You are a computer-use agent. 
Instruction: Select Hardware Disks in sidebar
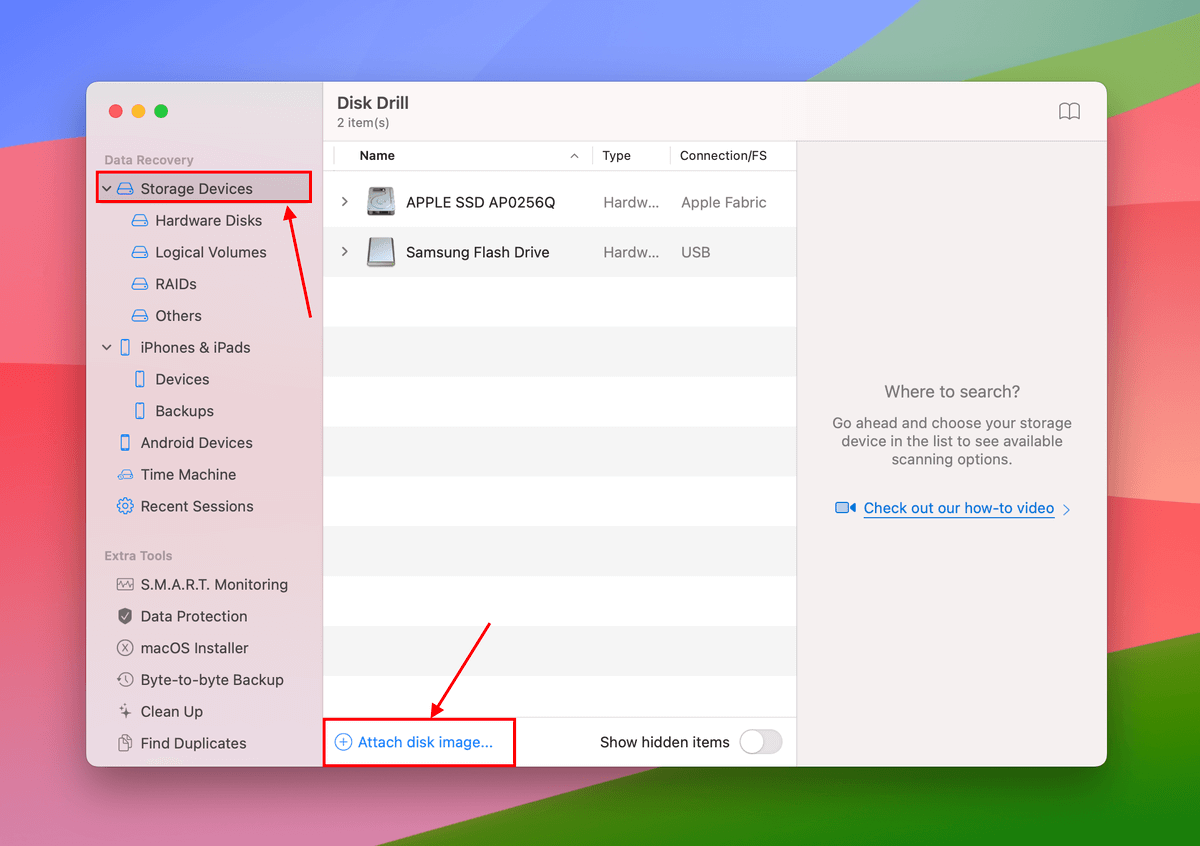208,220
